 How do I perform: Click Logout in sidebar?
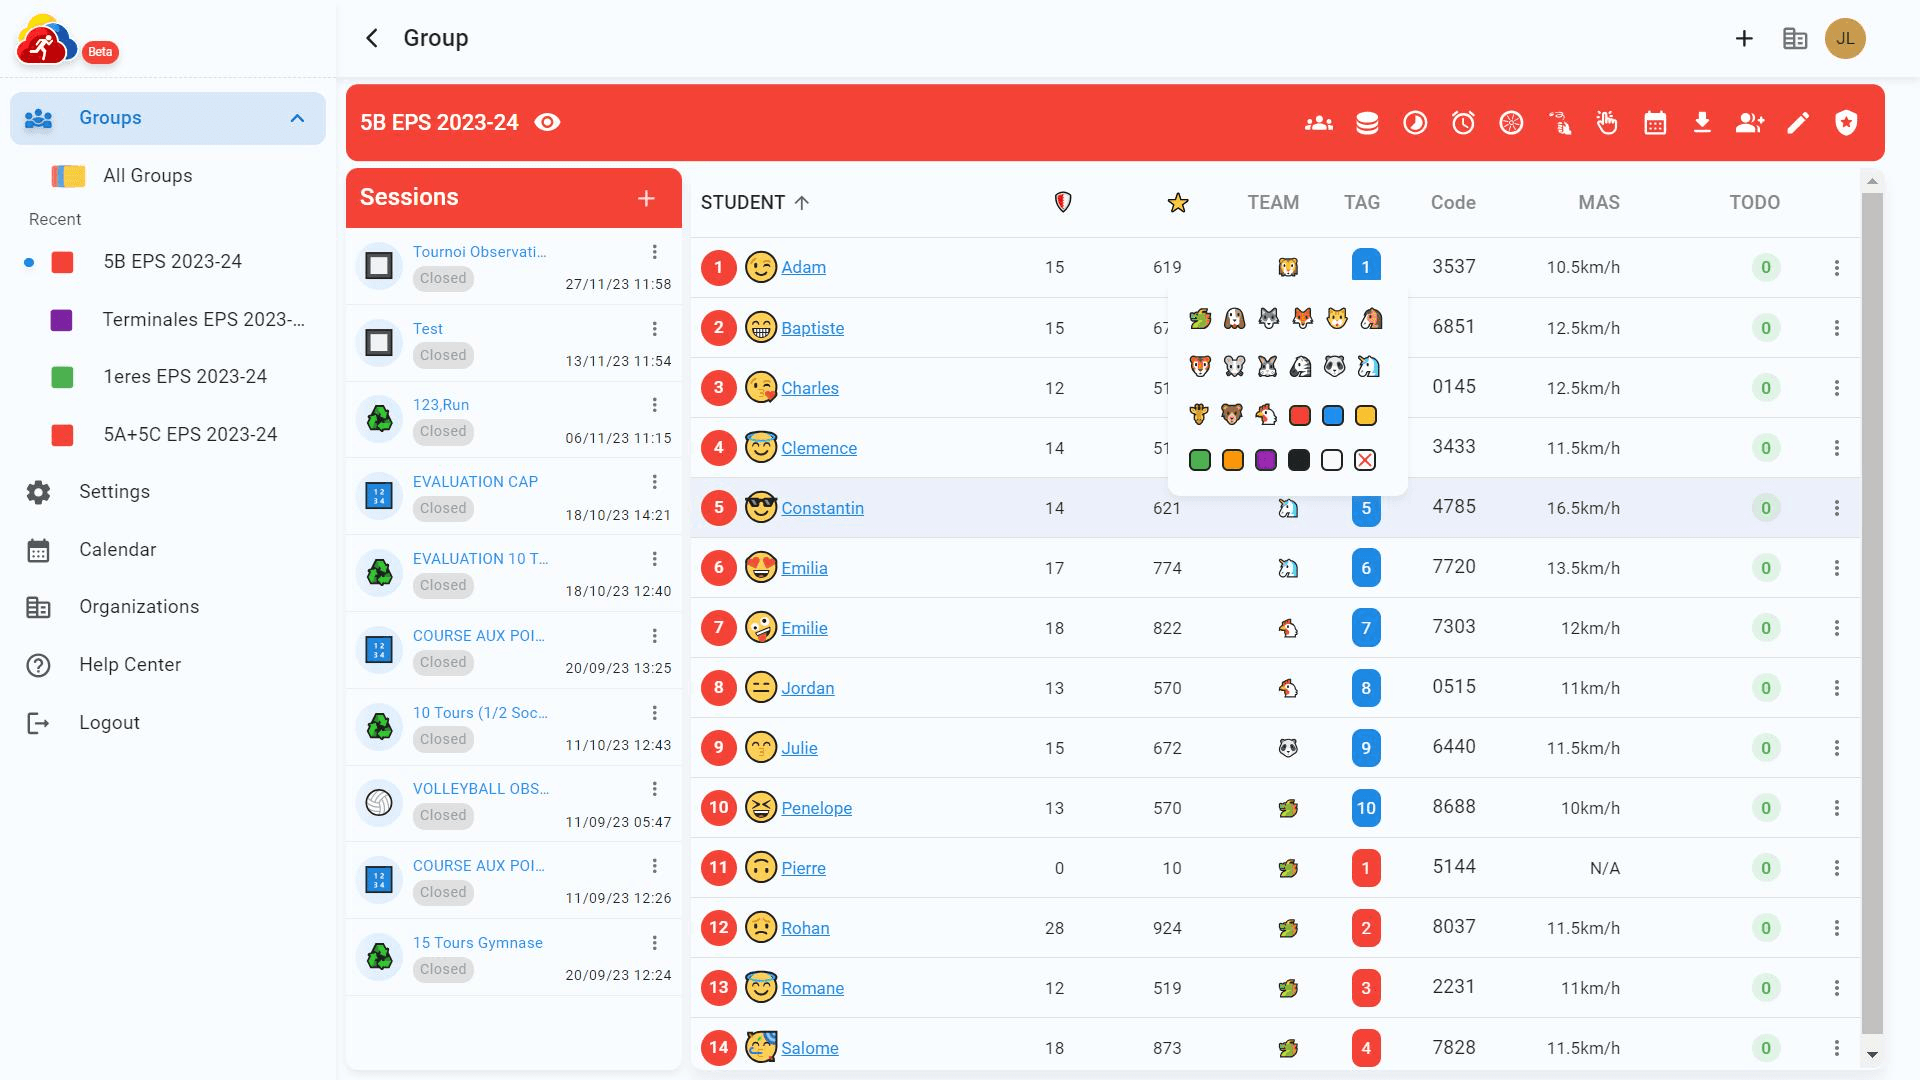coord(168,723)
